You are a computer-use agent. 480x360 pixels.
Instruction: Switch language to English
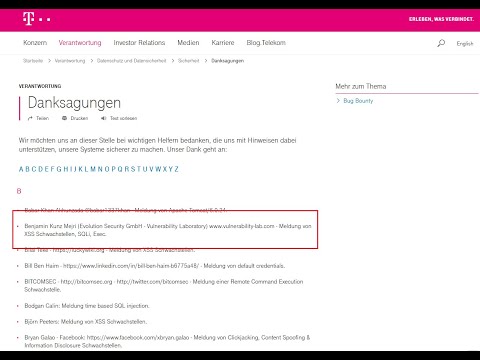tap(465, 44)
